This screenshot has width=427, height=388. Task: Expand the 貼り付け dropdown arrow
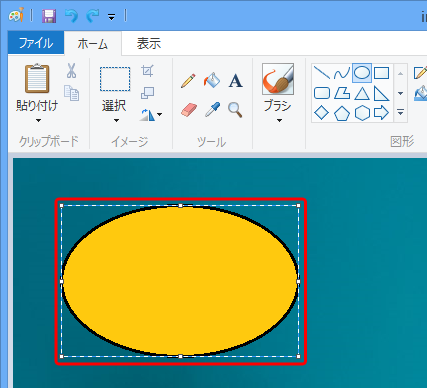(38, 120)
